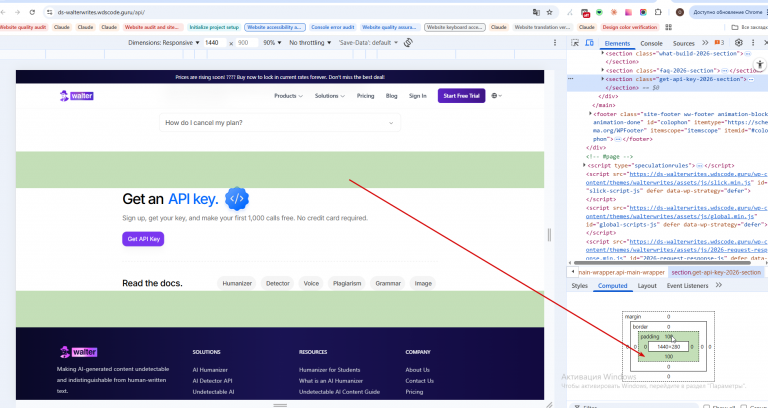The image size is (768, 408).
Task: Click the Walter logo in the footer
Action: (78, 352)
